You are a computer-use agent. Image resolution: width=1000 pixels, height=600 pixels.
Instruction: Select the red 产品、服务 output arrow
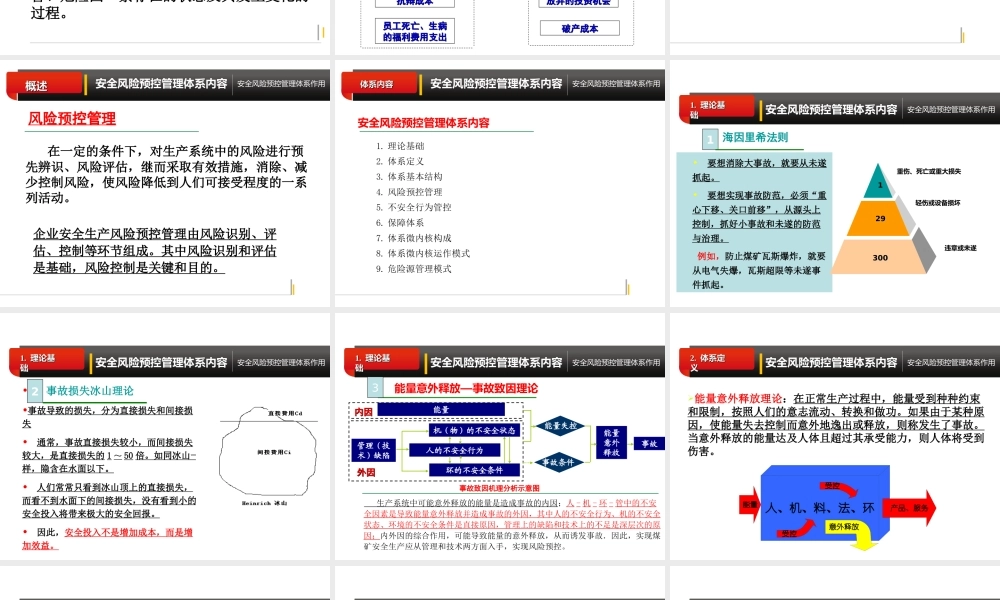coord(909,508)
